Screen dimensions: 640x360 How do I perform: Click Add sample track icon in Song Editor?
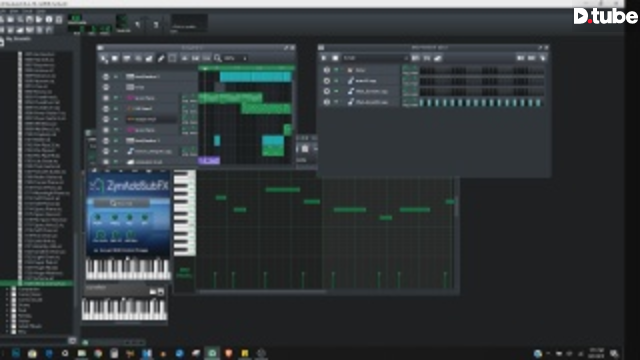coord(138,58)
